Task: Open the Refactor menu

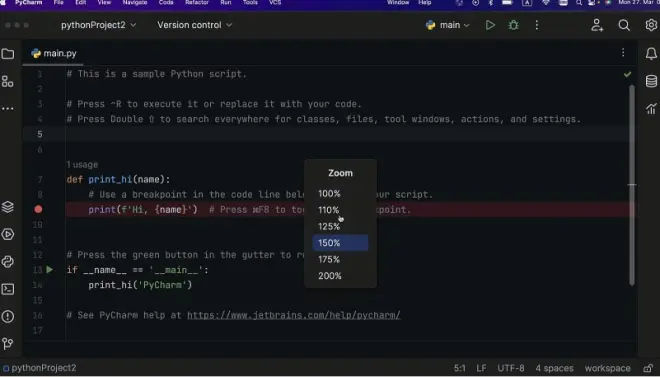Action: pos(197,3)
